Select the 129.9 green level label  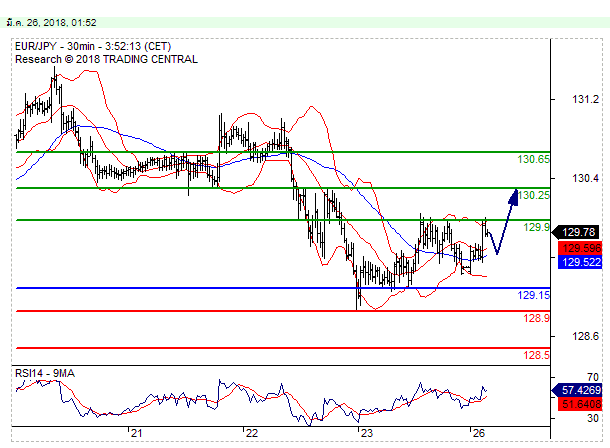[536, 227]
